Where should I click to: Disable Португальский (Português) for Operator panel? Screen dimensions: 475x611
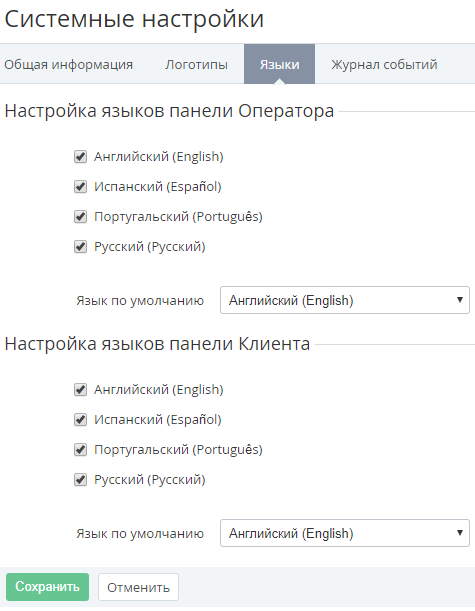coord(80,217)
